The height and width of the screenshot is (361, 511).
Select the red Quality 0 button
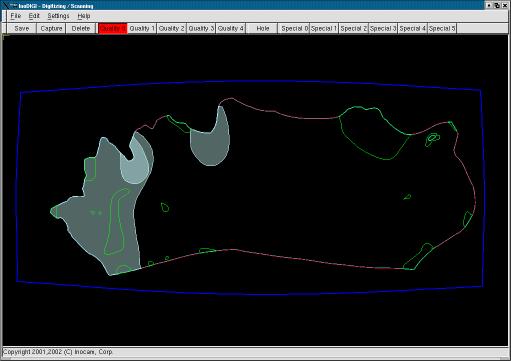point(113,28)
